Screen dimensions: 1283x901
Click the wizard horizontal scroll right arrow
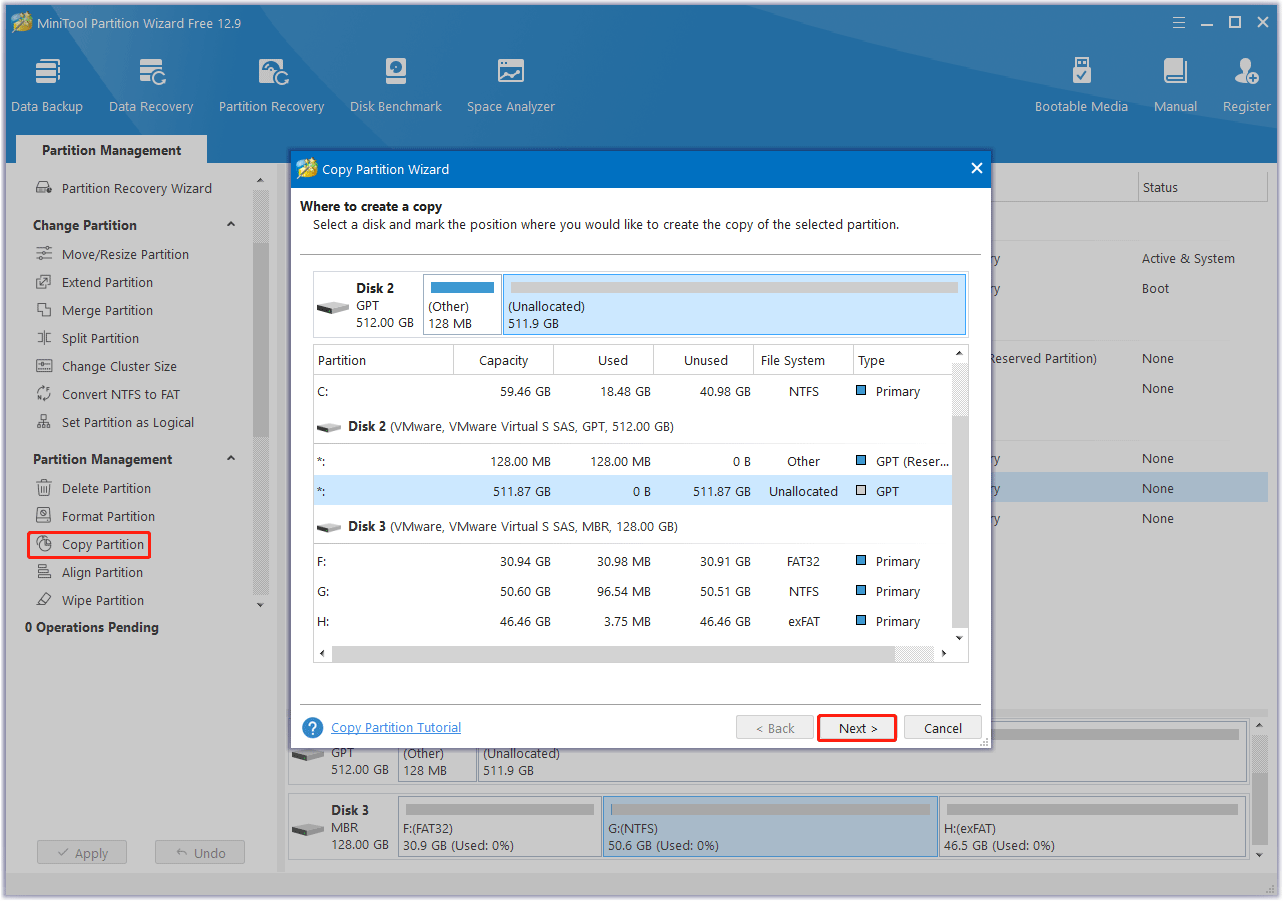click(x=944, y=654)
